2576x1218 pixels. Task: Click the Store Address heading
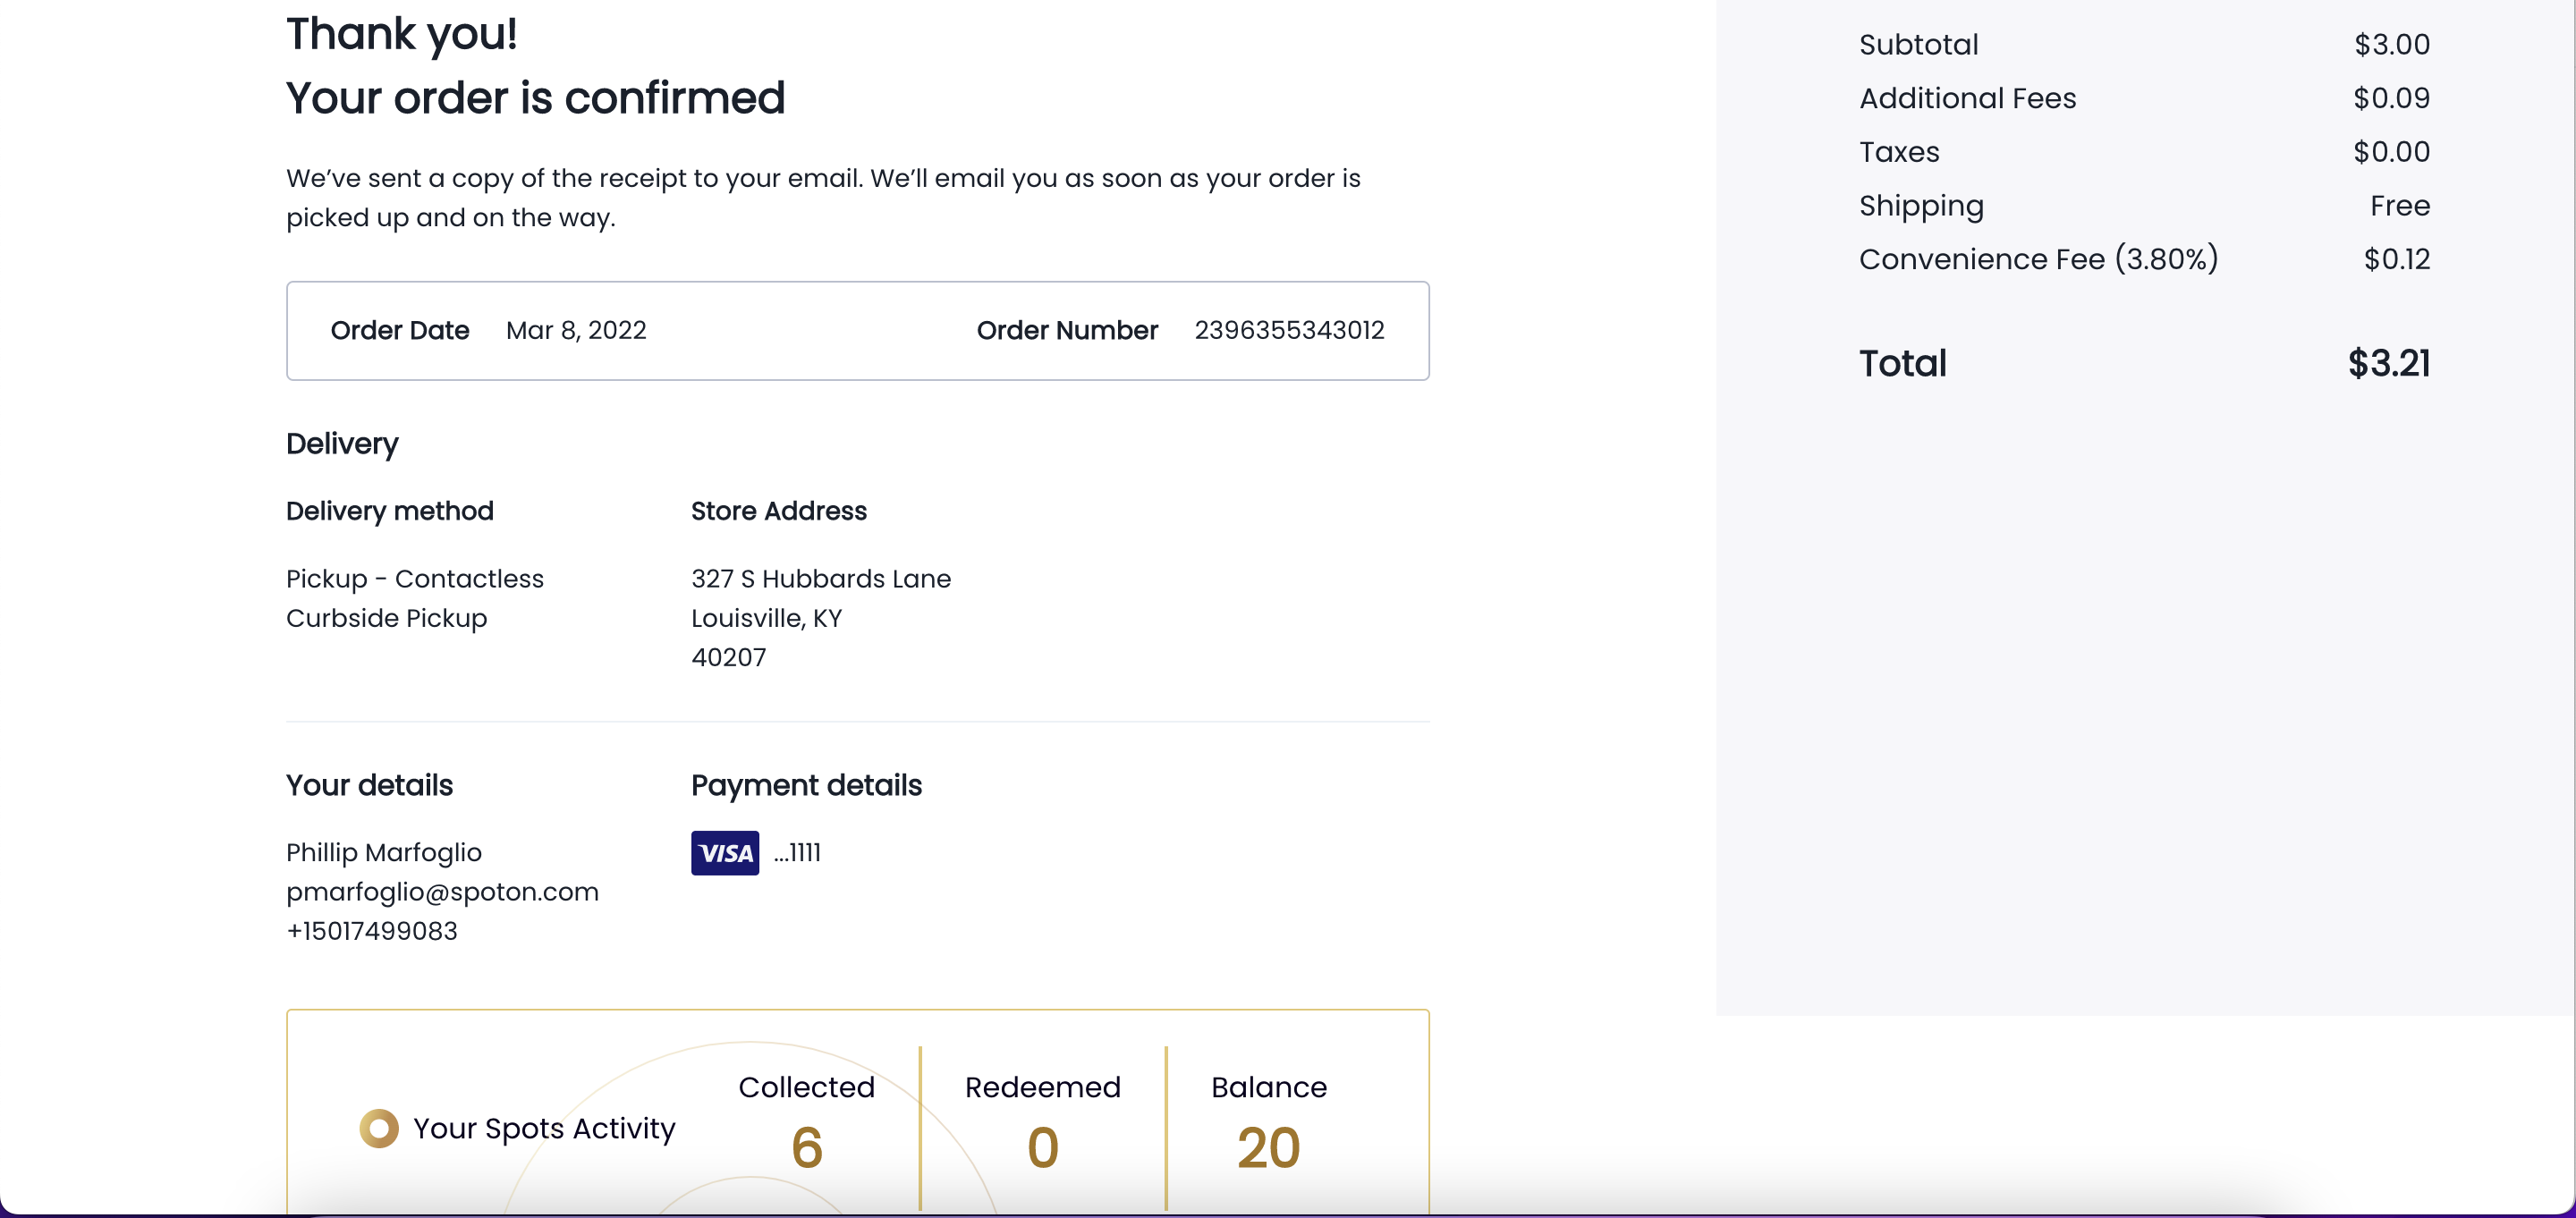(x=779, y=511)
